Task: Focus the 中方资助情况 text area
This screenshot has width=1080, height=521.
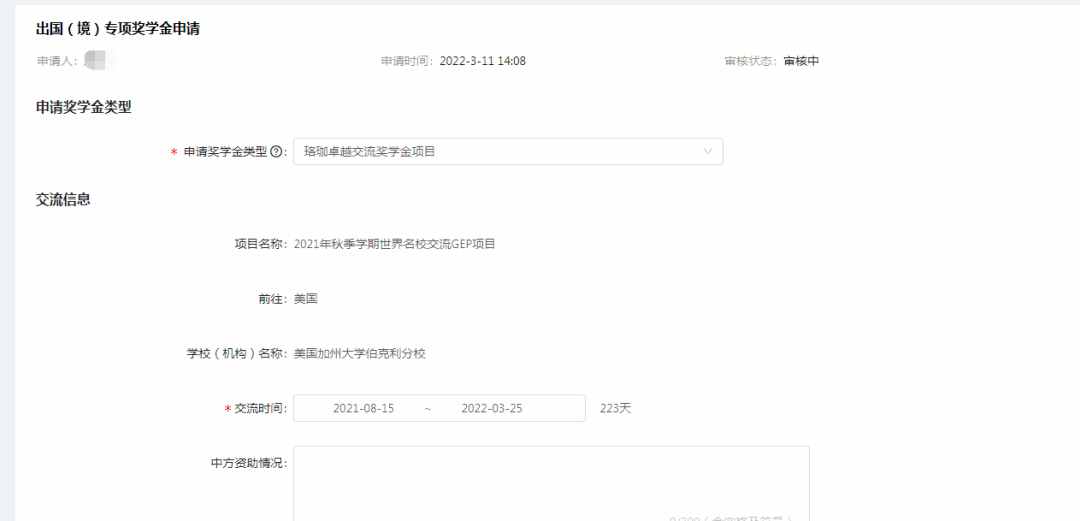Action: (x=550, y=480)
